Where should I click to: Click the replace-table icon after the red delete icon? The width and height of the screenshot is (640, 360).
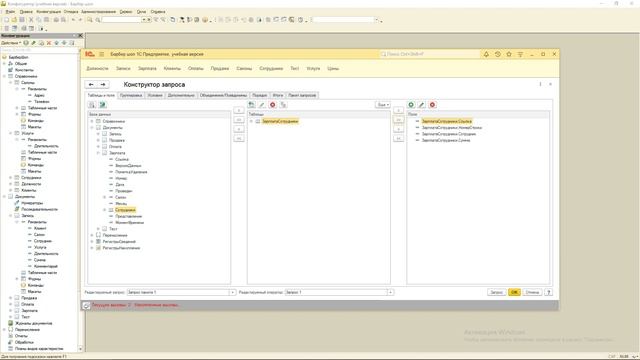click(283, 105)
